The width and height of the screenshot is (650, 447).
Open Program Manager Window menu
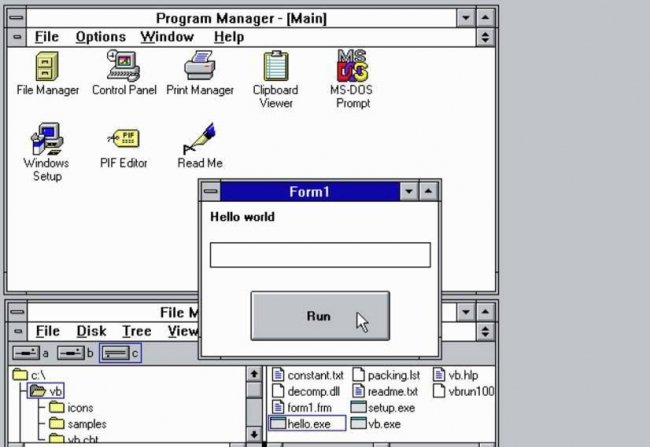(167, 37)
